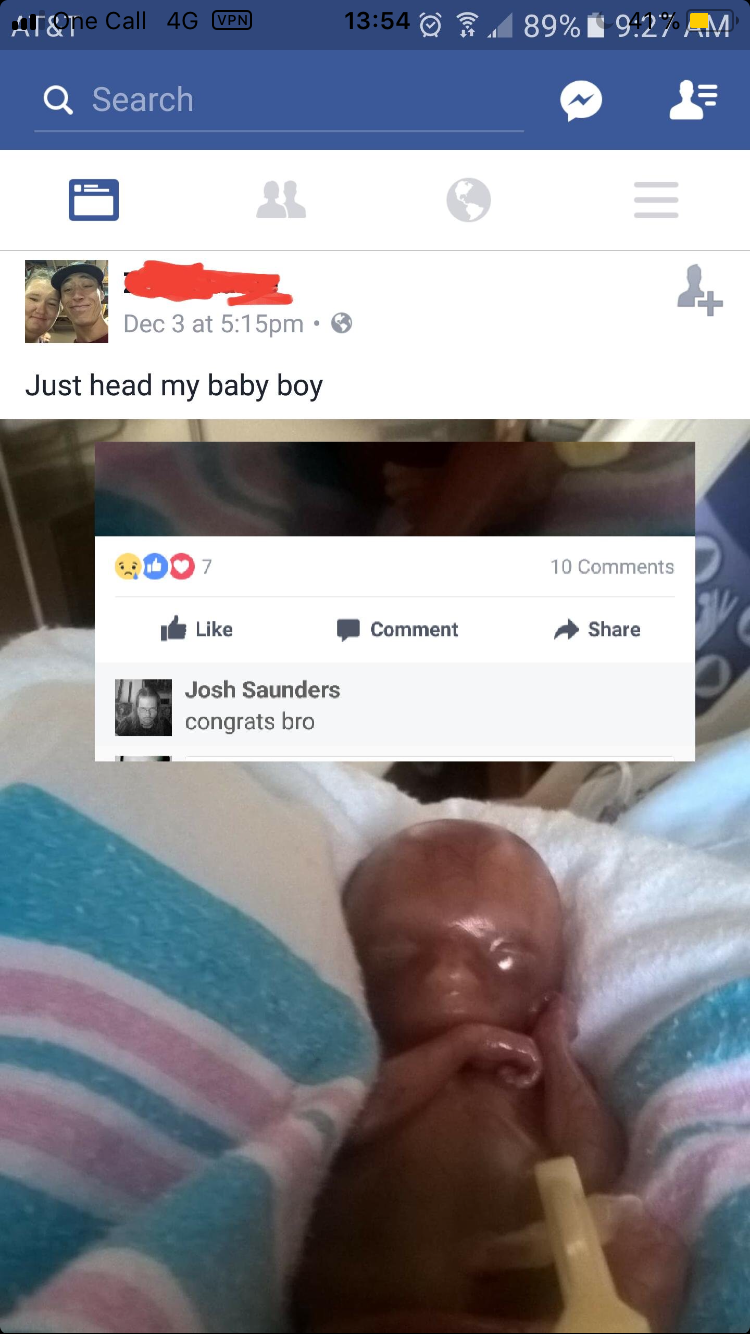Screen dimensions: 750x1334
Task: Open the hamburger menu tab
Action: point(656,200)
